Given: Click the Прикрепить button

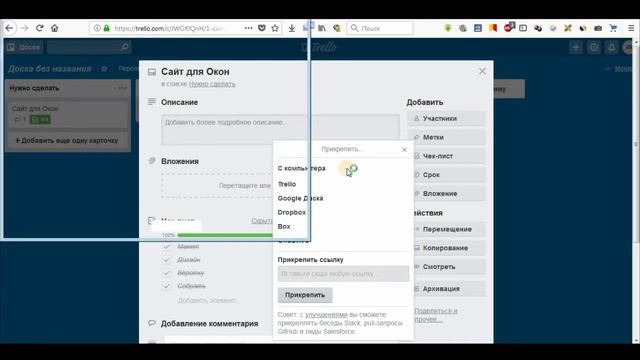Looking at the screenshot, I should [305, 295].
